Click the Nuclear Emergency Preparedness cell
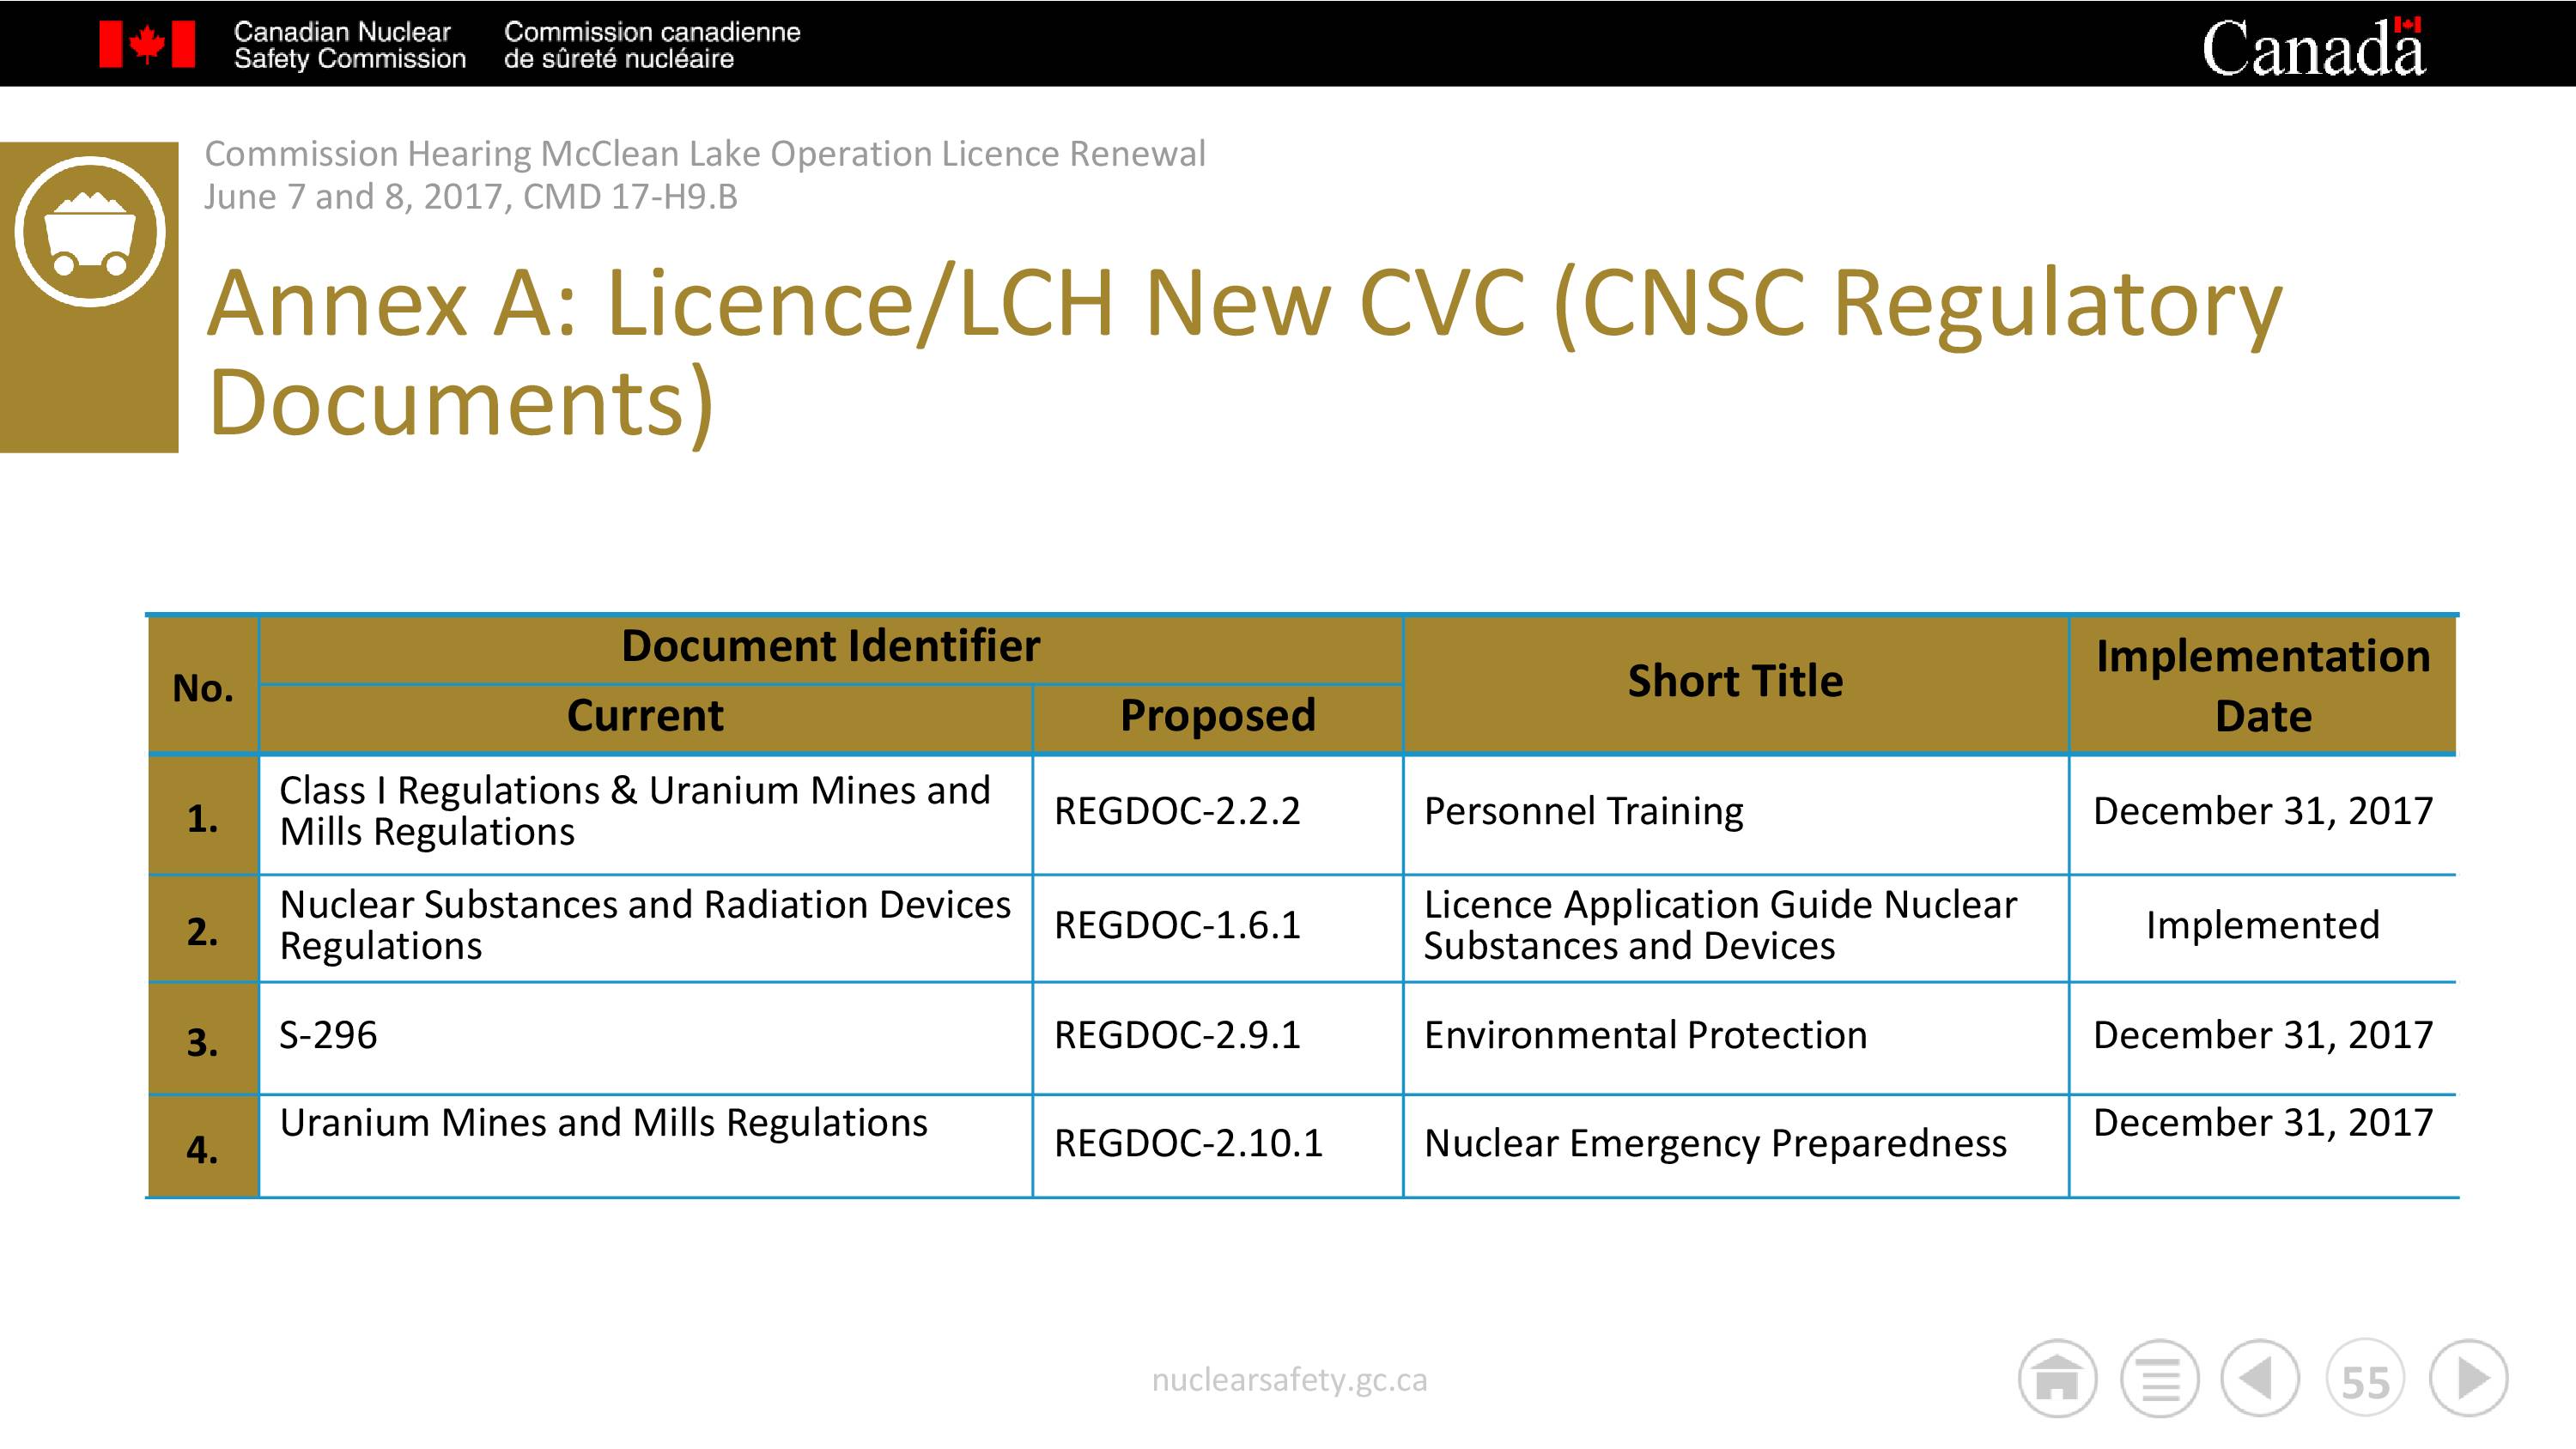The image size is (2576, 1449). tap(1735, 1145)
